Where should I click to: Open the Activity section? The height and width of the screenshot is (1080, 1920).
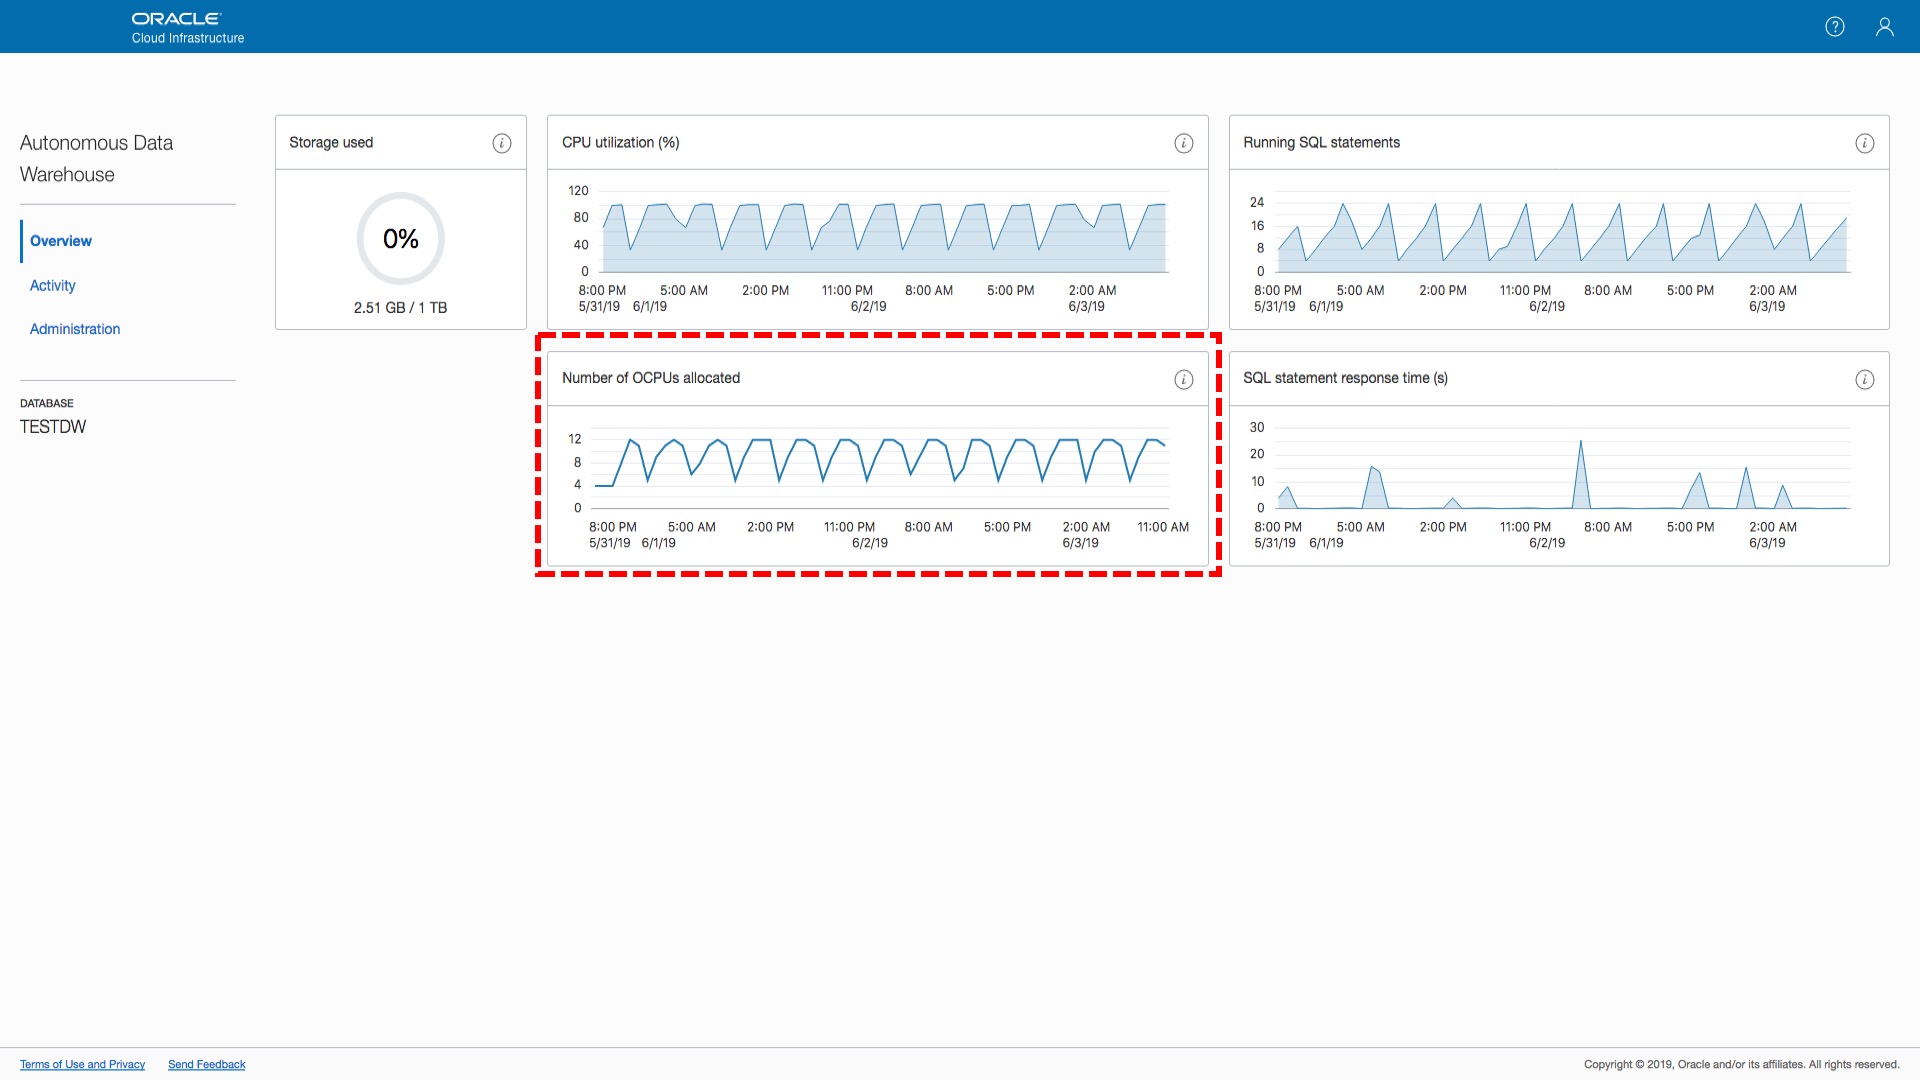tap(53, 285)
